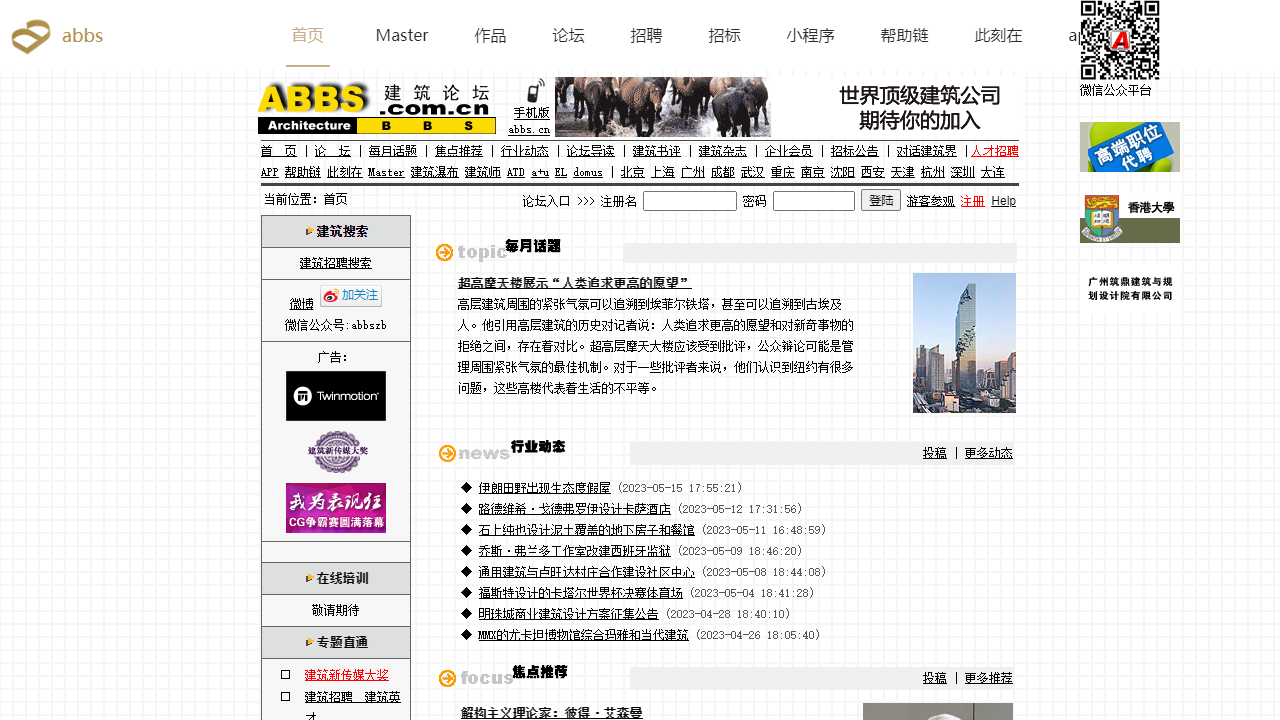The height and width of the screenshot is (720, 1280).
Task: Open the Hong Kong University logo
Action: pyautogui.click(x=1129, y=218)
